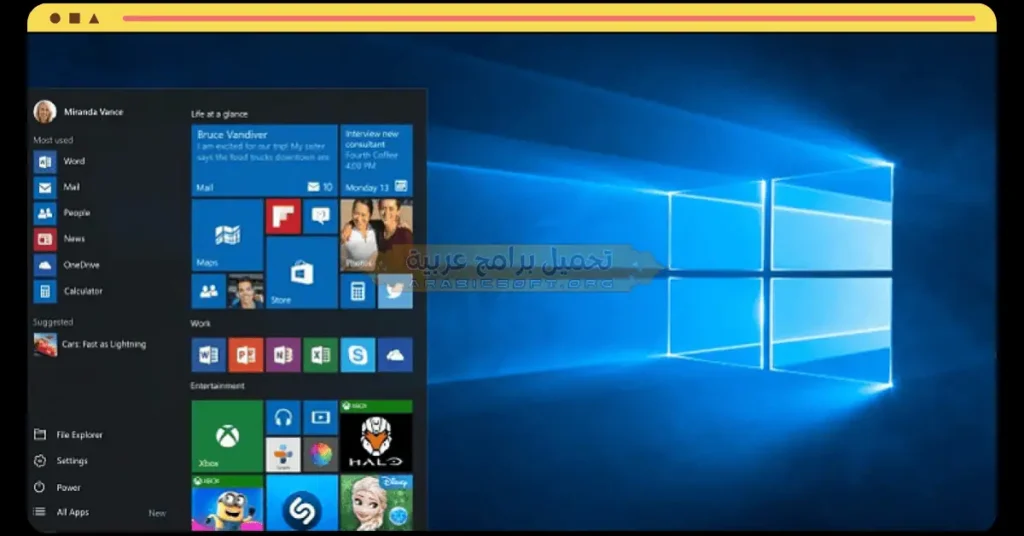Viewport: 1024px width, 536px height.
Task: Launch the Disney Frozen game tile
Action: 376,503
